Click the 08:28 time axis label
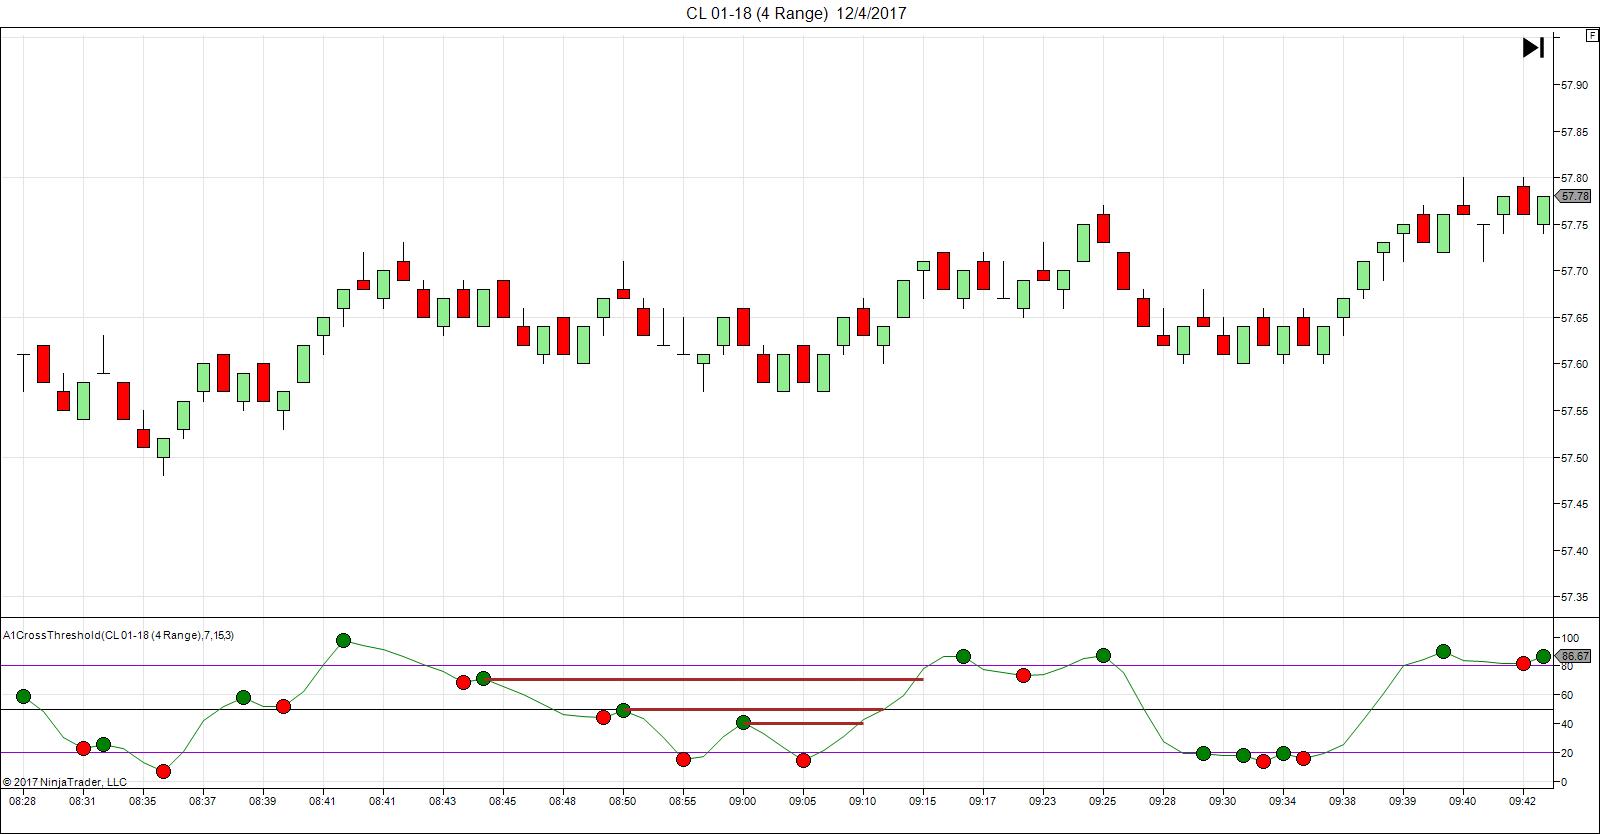 [x=23, y=801]
